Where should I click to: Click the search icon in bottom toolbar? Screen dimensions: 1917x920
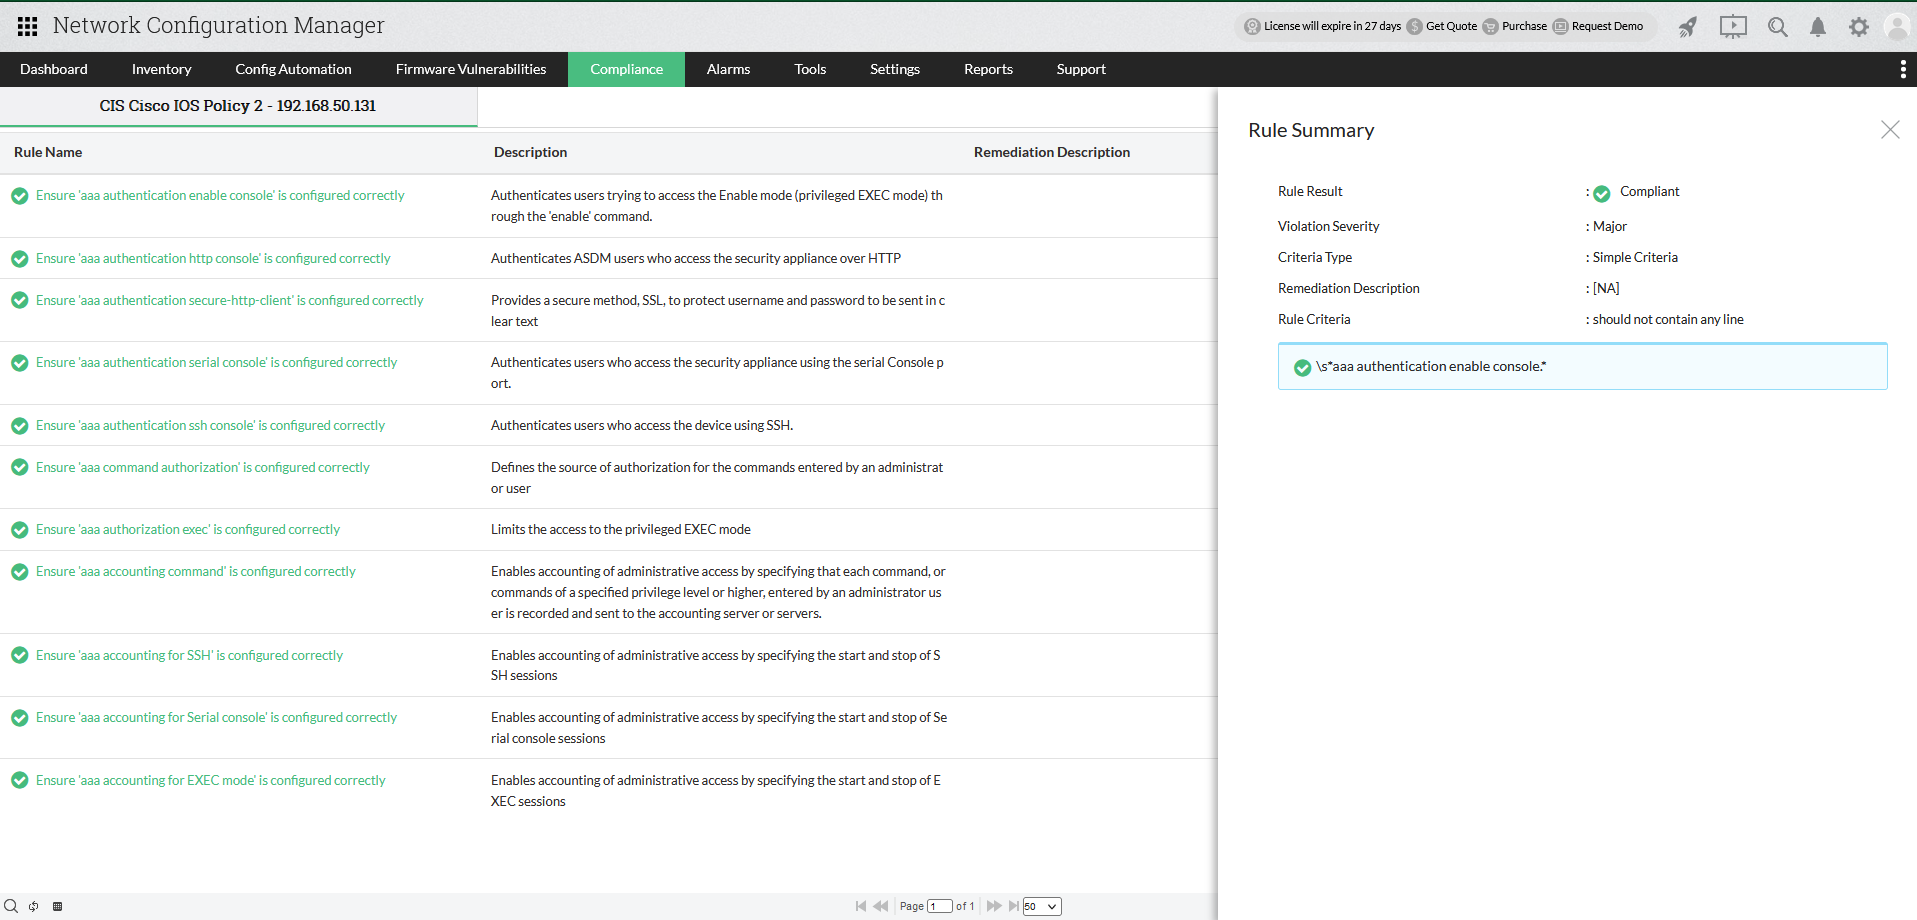(10, 906)
